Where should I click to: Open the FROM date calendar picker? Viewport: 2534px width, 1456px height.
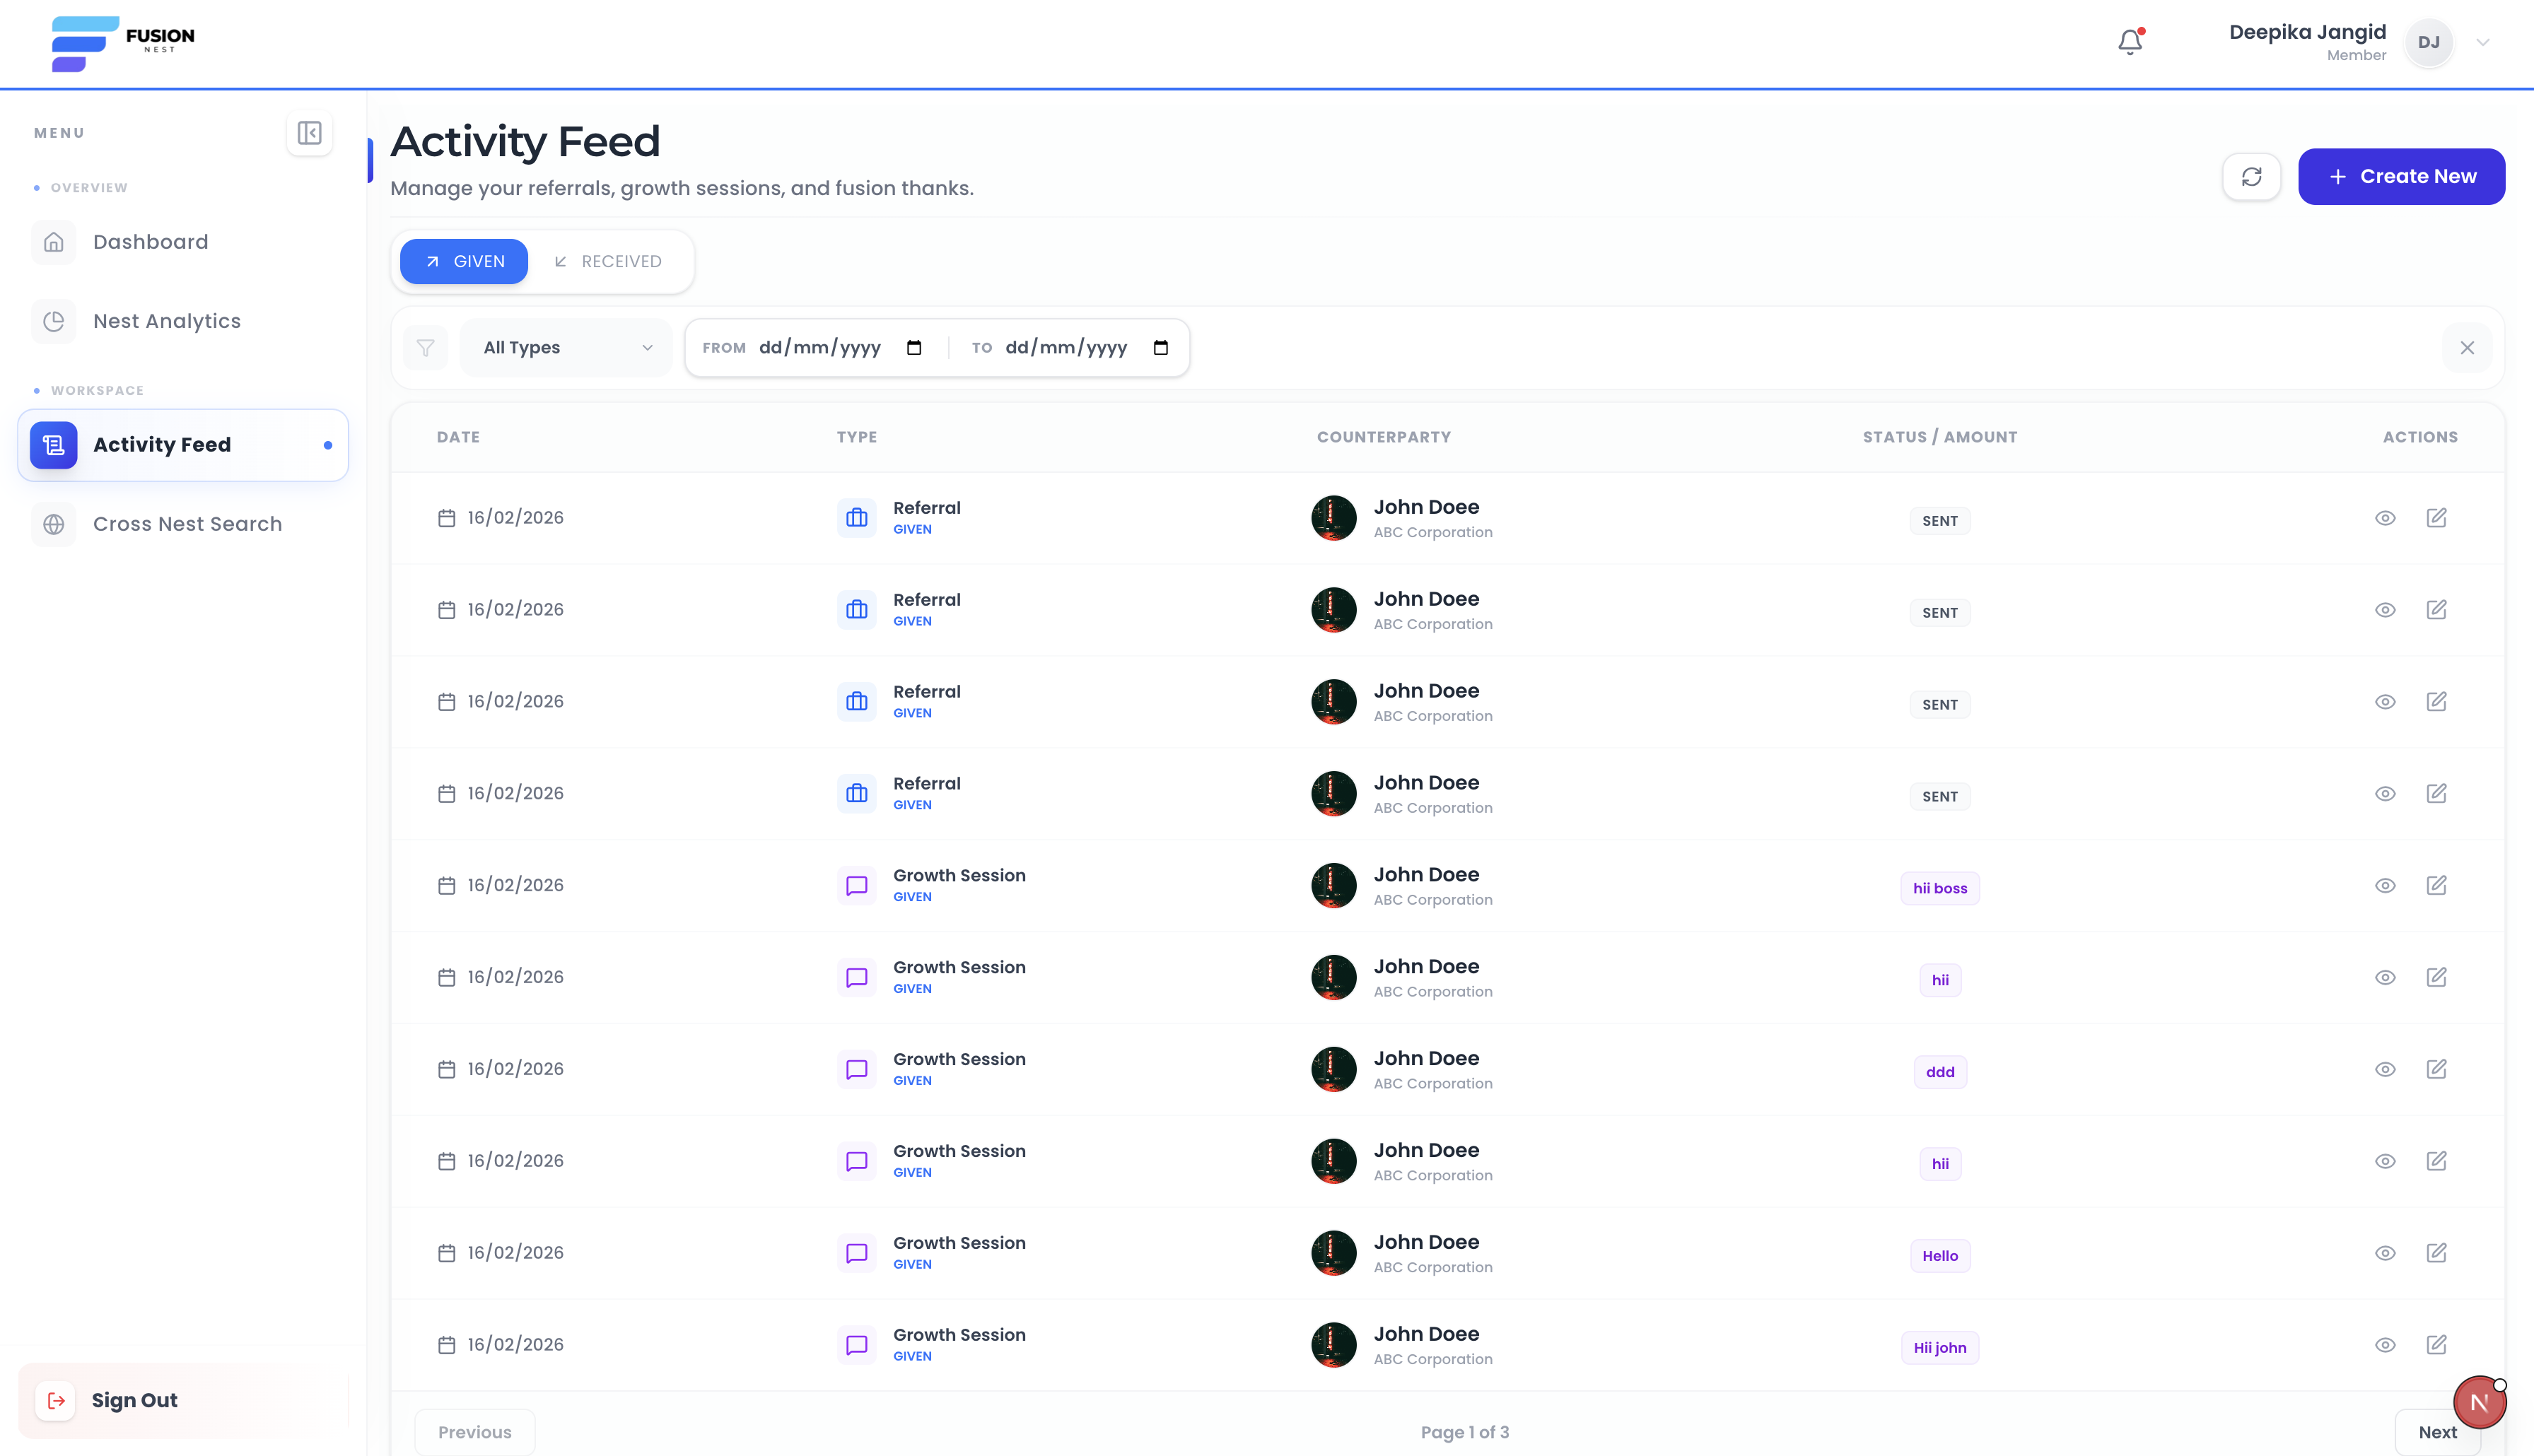coord(913,347)
